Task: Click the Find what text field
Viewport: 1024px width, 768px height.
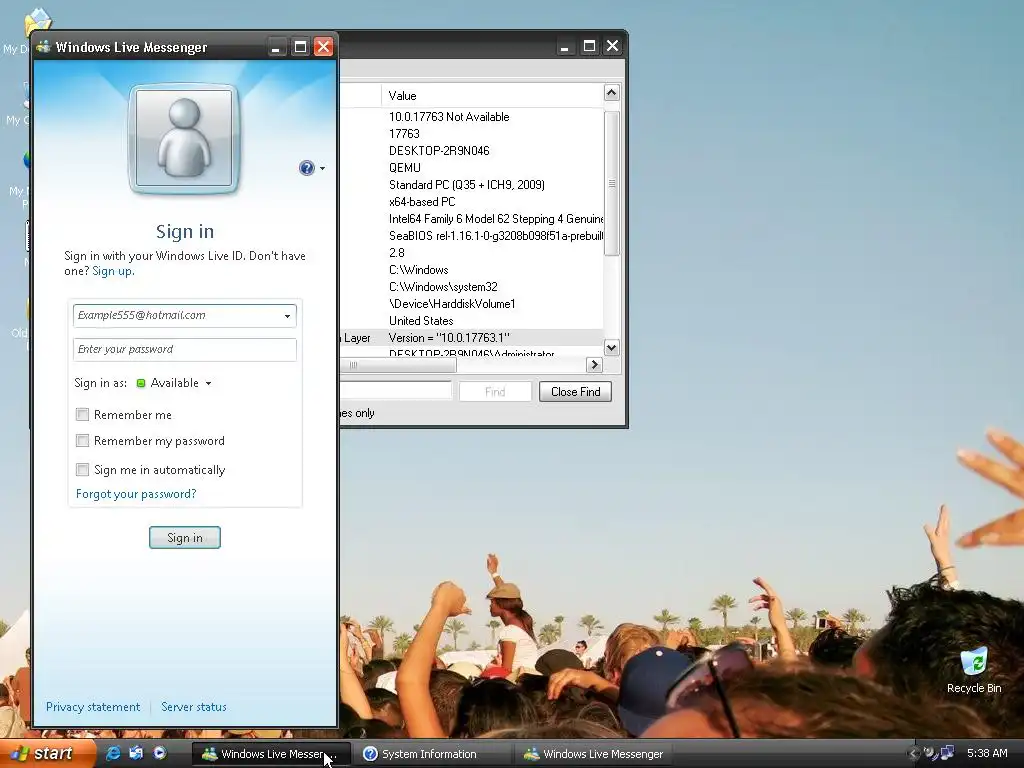Action: [x=396, y=391]
